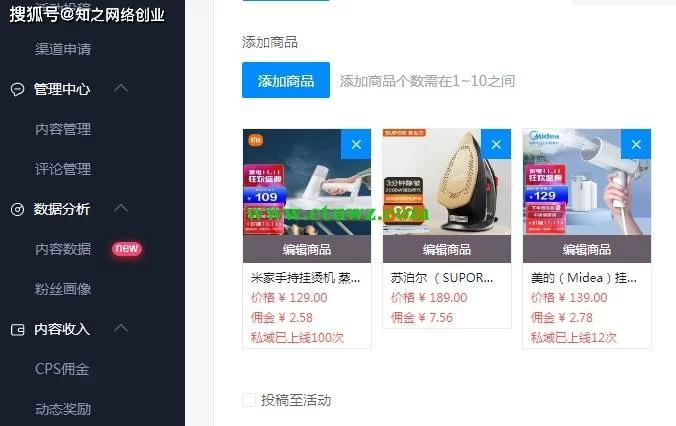Screen dimensions: 676x426
Task: Remove the Midea steamer product with X
Action: pyautogui.click(x=636, y=144)
